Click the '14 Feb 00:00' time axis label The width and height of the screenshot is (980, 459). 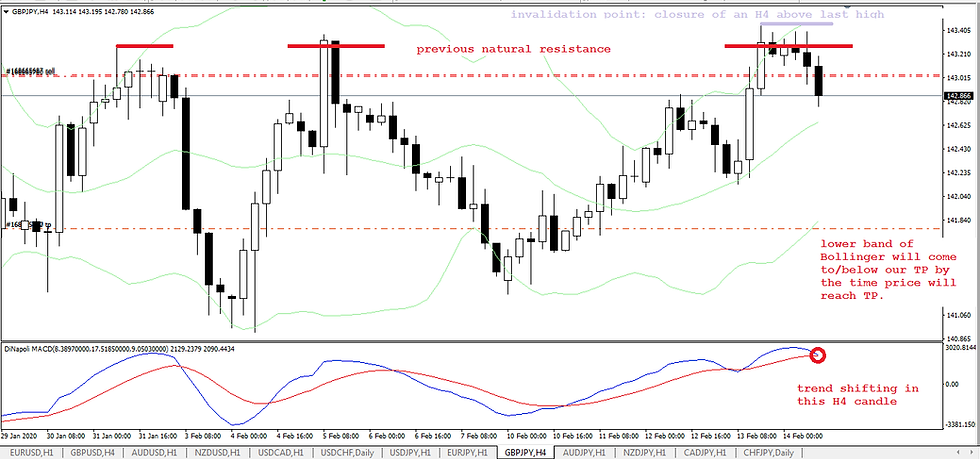(804, 435)
